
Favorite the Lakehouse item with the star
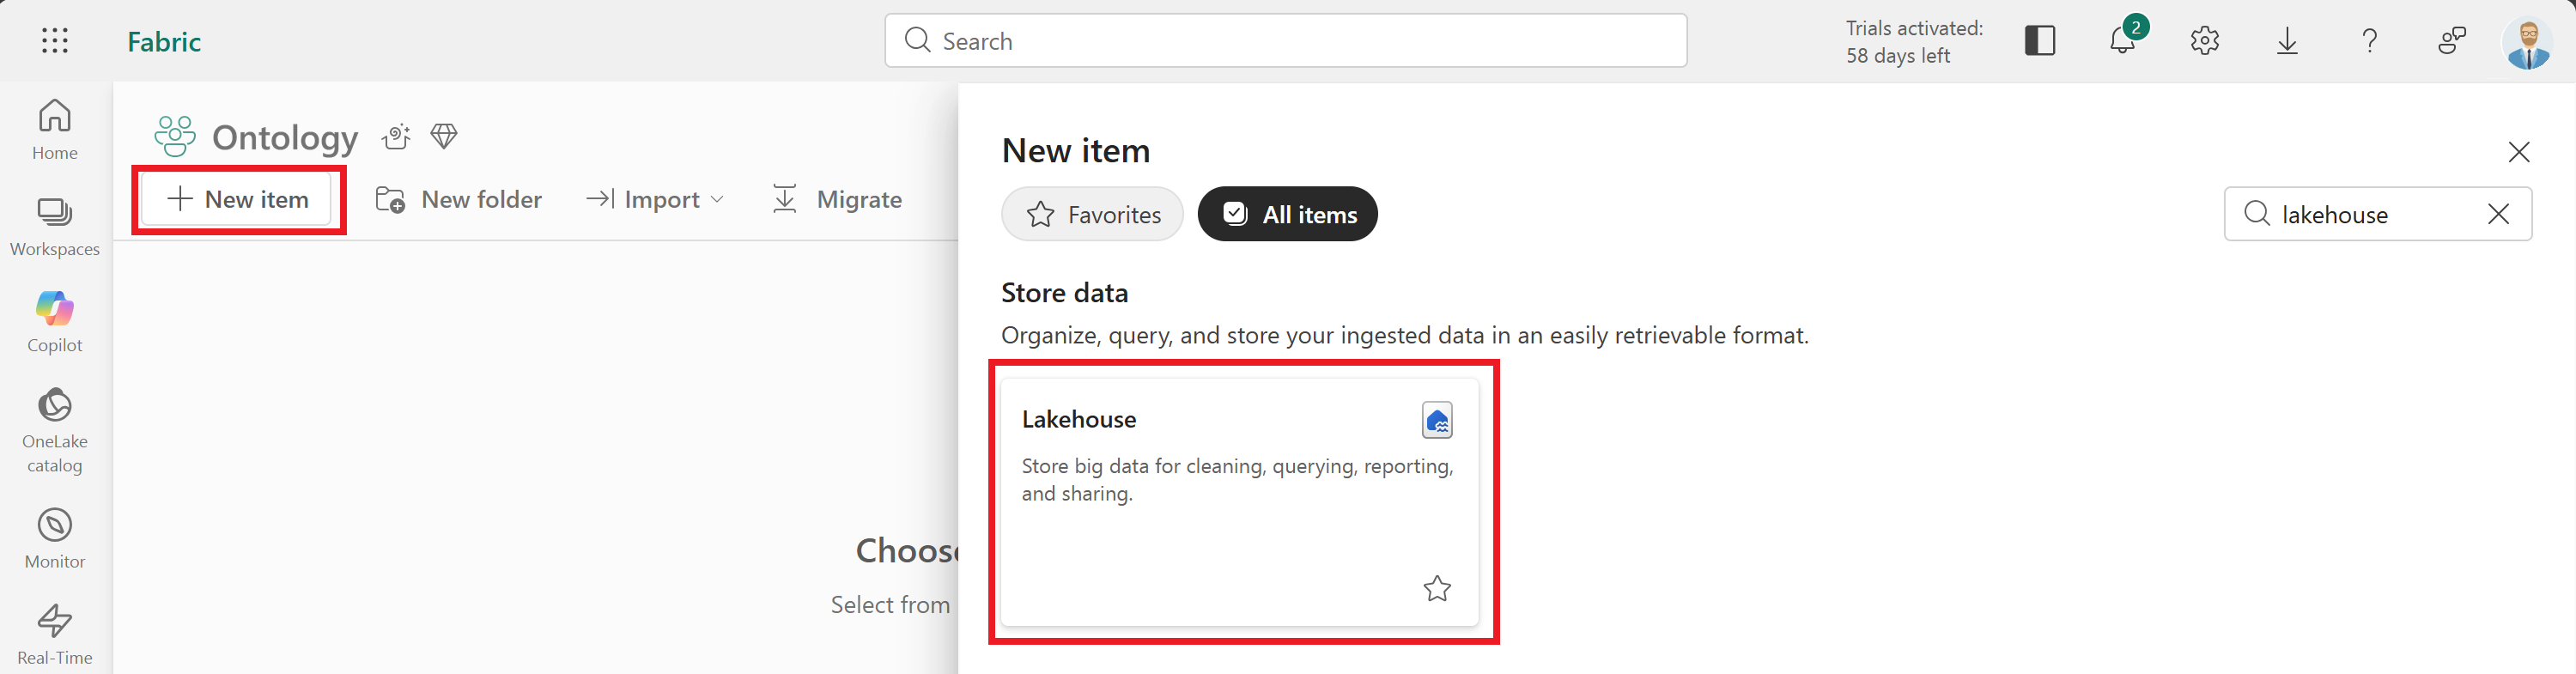coord(1437,589)
